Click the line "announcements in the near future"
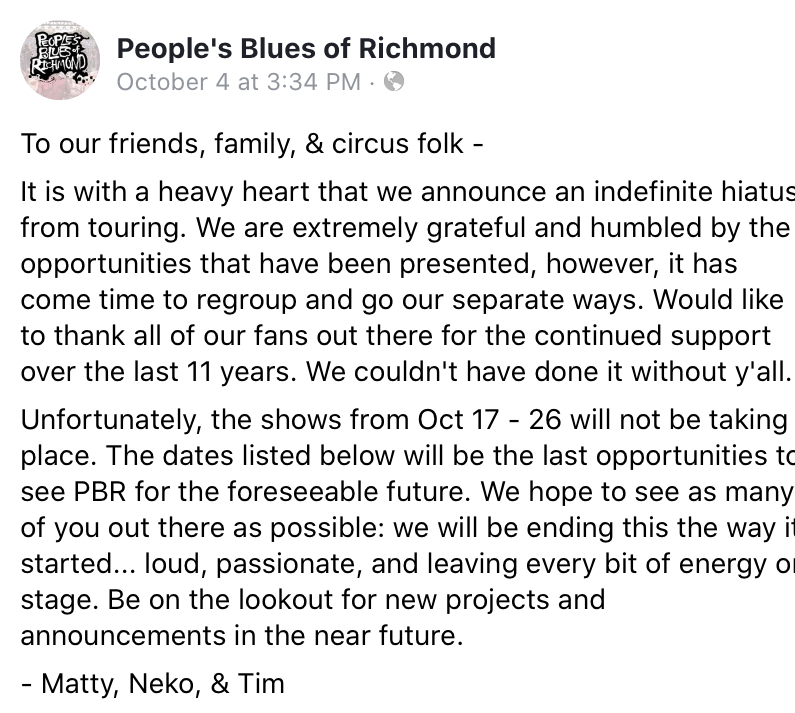795x713 pixels. (x=242, y=636)
